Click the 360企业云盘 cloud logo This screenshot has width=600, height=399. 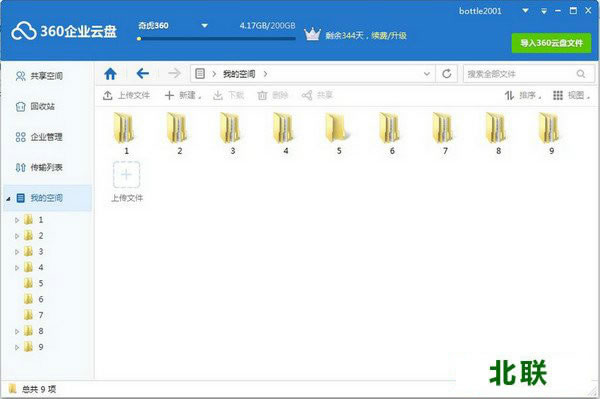coord(64,31)
